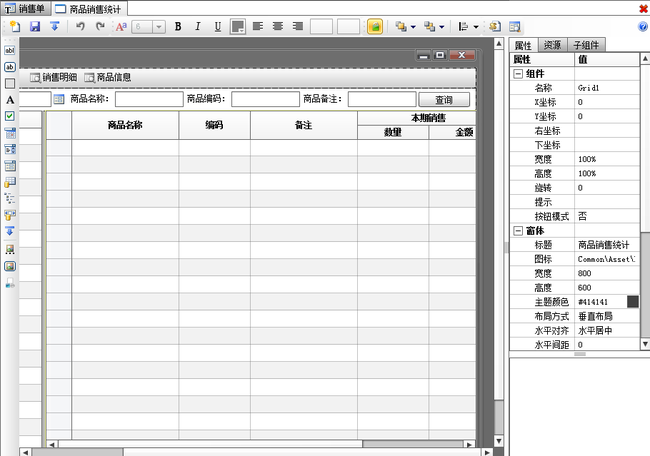Viewport: 650px width, 456px height.
Task: Toggle bold formatting
Action: (x=178, y=27)
